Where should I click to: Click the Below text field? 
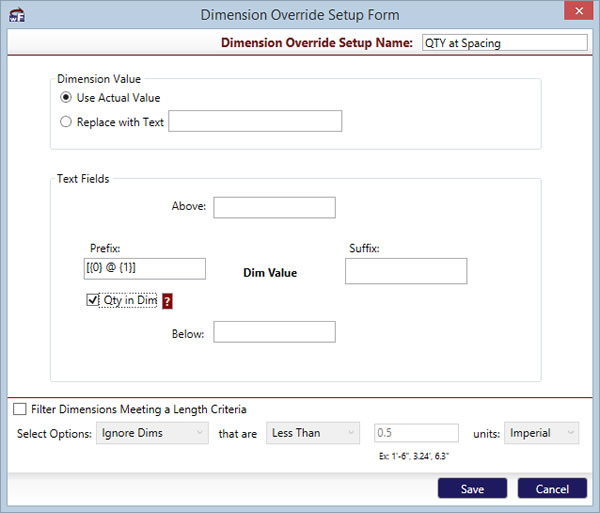coord(274,332)
